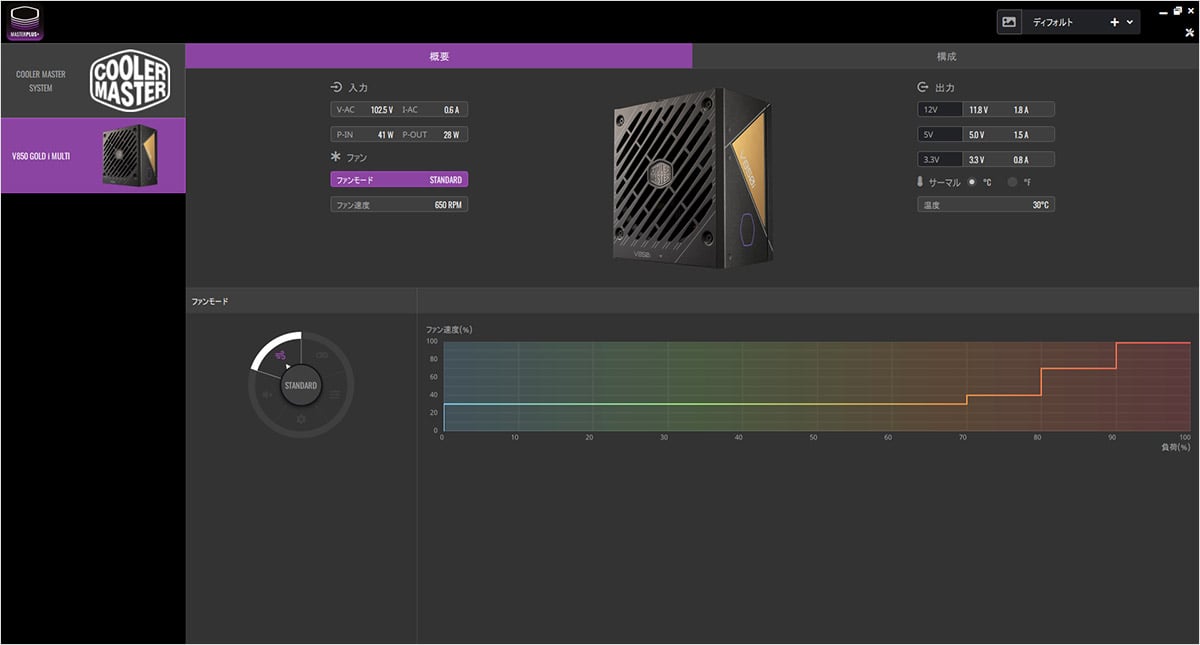Click the ファンモード STANDARD field
This screenshot has width=1200, height=645.
click(x=399, y=180)
